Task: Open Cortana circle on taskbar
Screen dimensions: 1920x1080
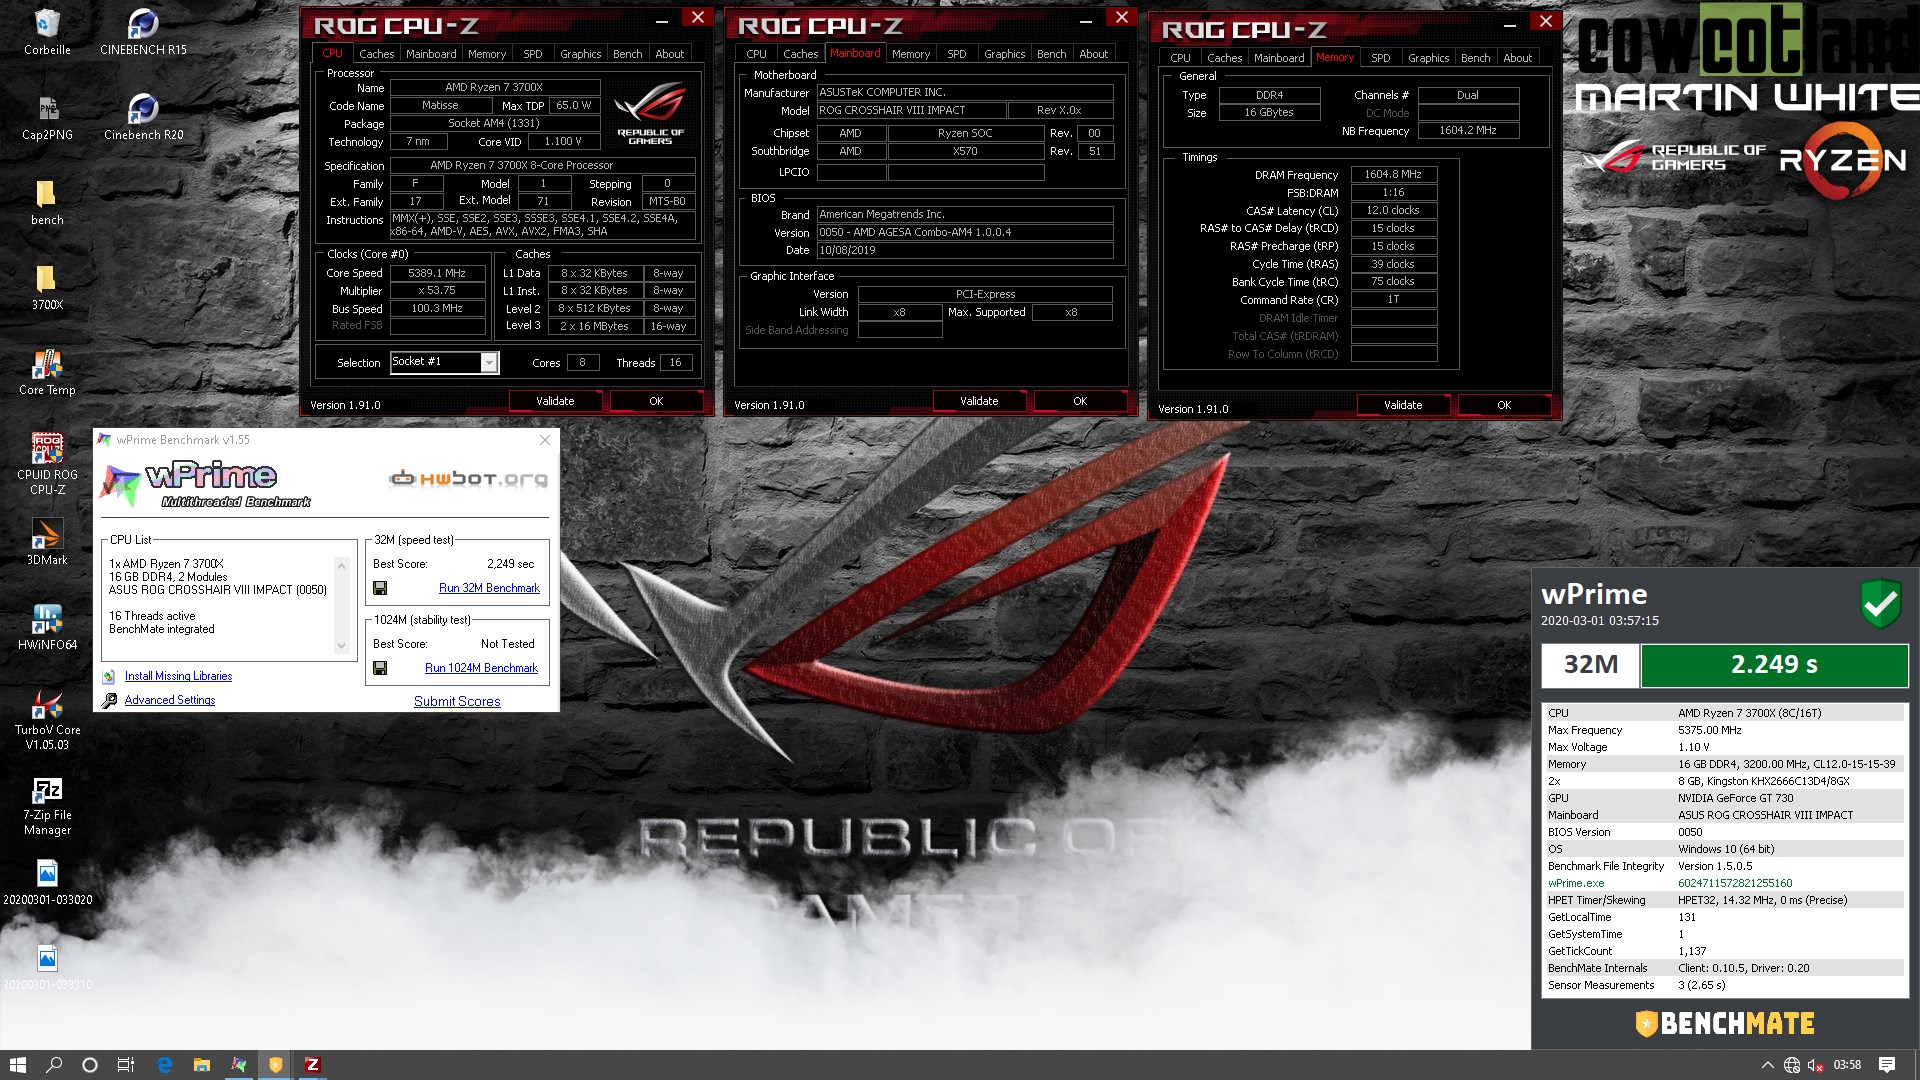Action: [90, 1065]
